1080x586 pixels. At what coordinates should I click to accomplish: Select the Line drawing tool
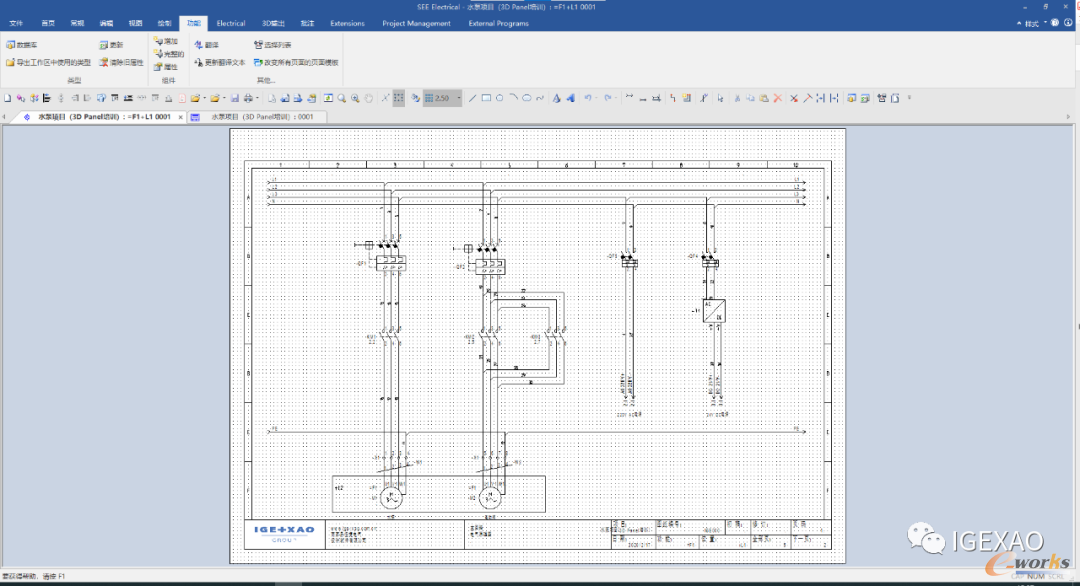point(472,98)
